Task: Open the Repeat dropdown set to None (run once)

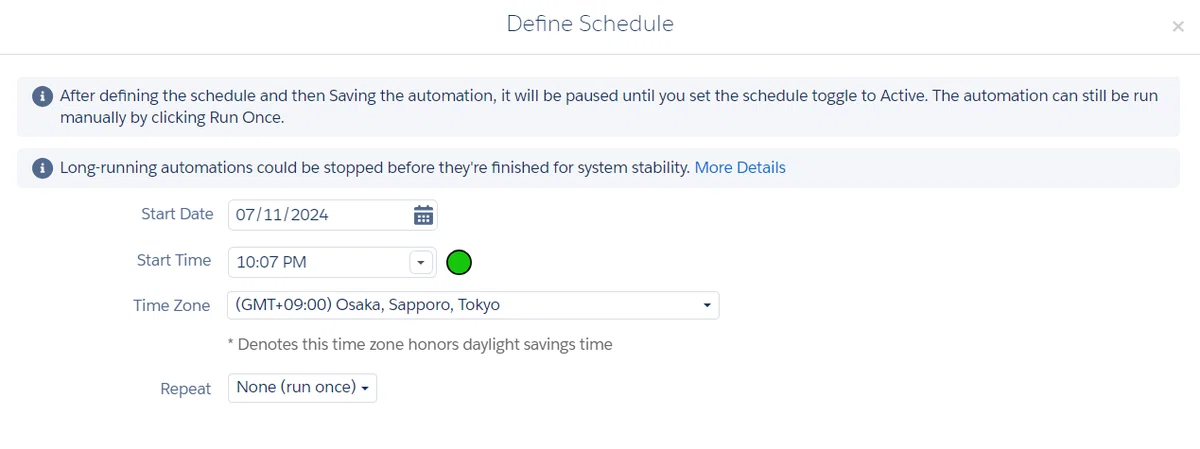Action: [302, 388]
